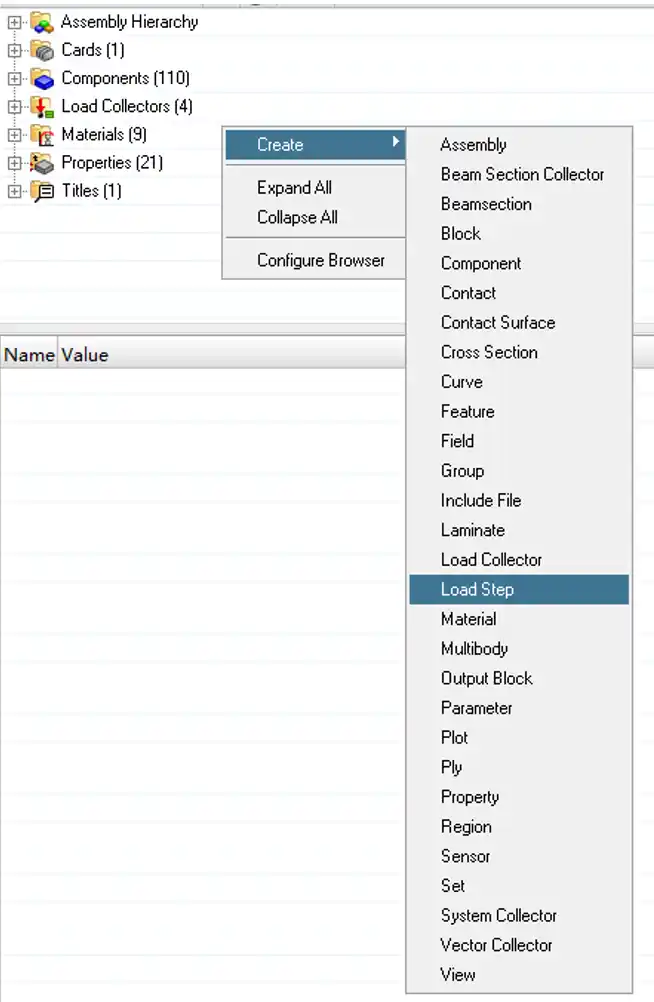Click the Materials folder icon
The image size is (654, 1002).
click(x=42, y=134)
